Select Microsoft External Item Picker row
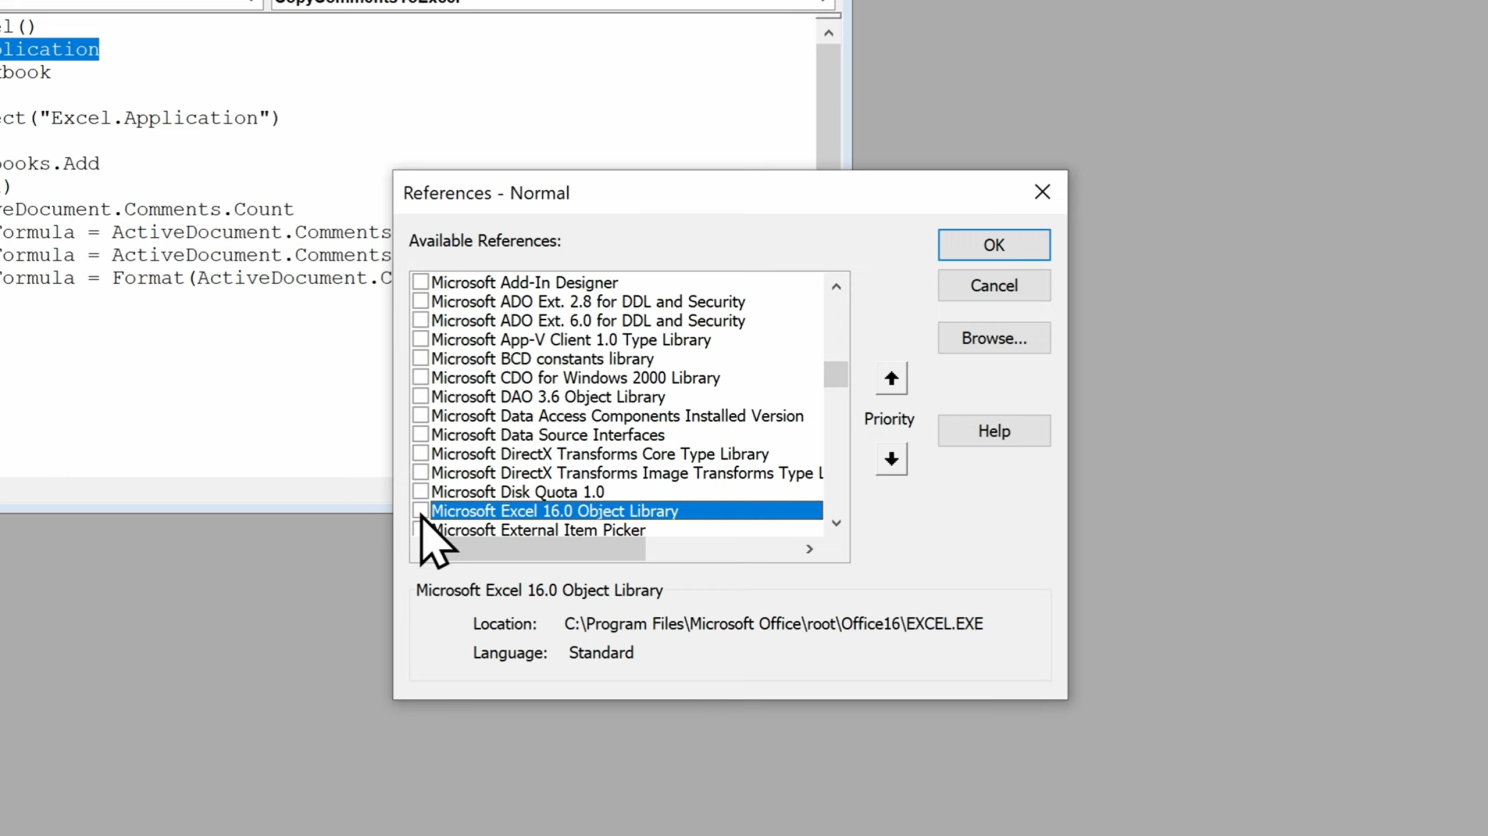 [617, 530]
